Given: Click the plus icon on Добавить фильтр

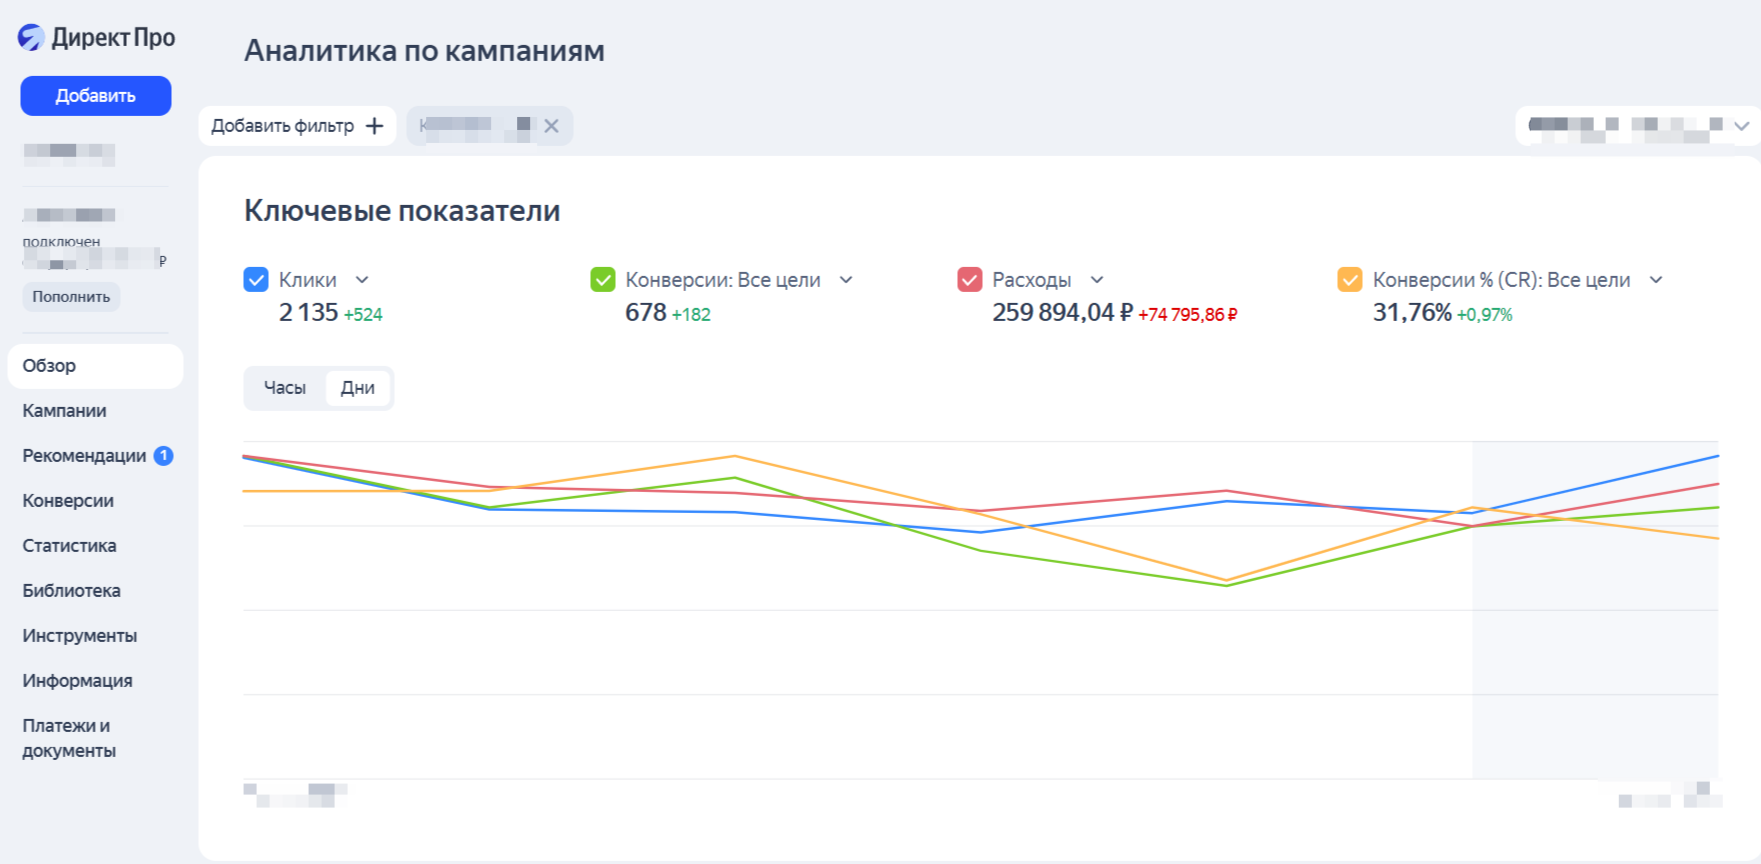Looking at the screenshot, I should tap(375, 126).
